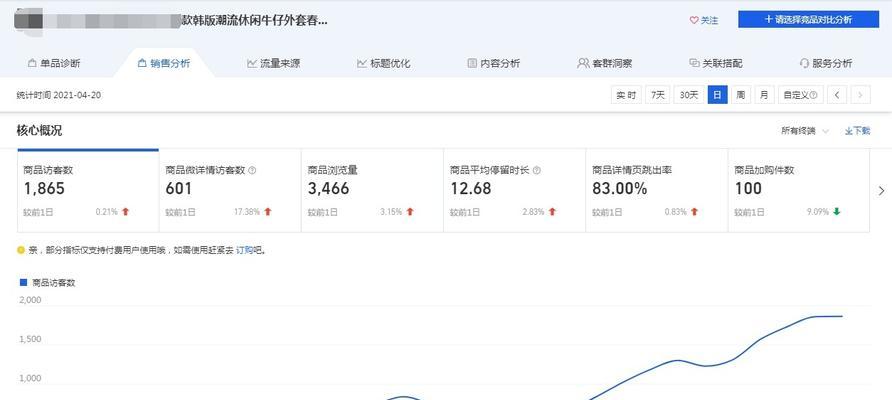Click the 请选择竞品对比分析 button
The width and height of the screenshot is (892, 400).
(x=808, y=19)
